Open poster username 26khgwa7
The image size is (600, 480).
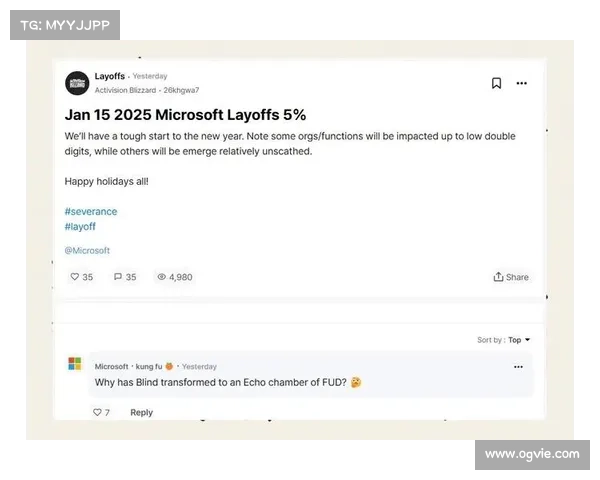pos(181,90)
